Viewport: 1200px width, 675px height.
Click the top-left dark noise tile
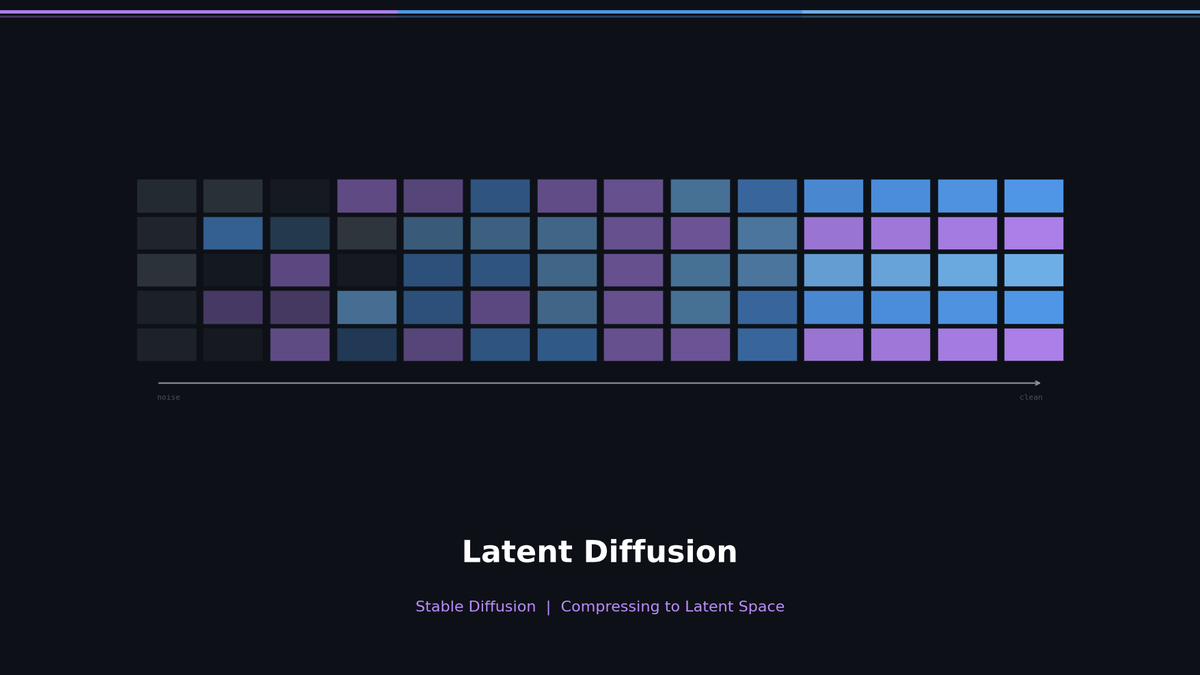pyautogui.click(x=166, y=195)
